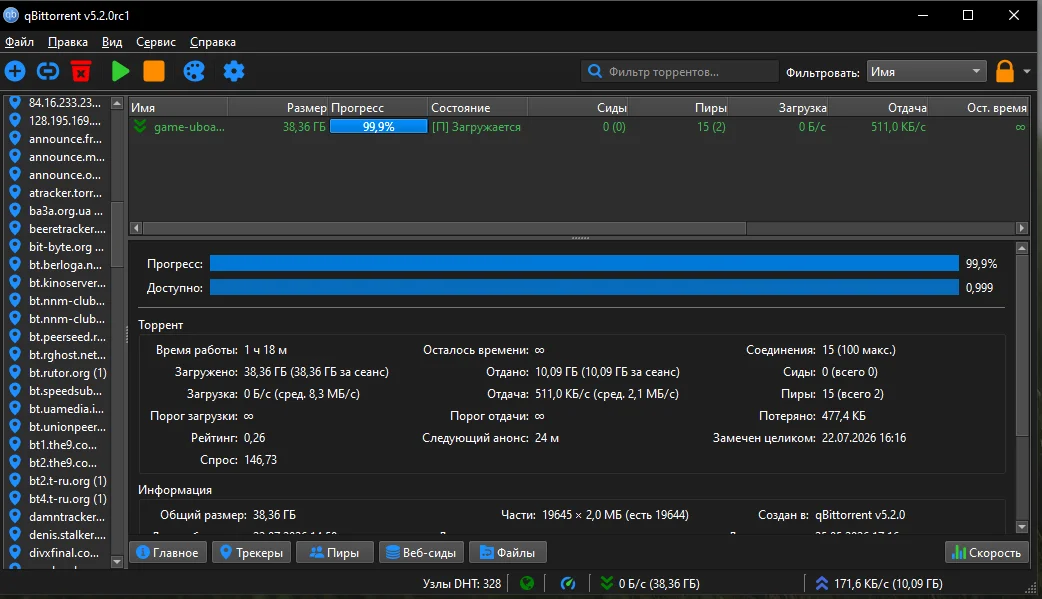This screenshot has width=1042, height=599.
Task: Open the Правка menu
Action: pos(68,42)
